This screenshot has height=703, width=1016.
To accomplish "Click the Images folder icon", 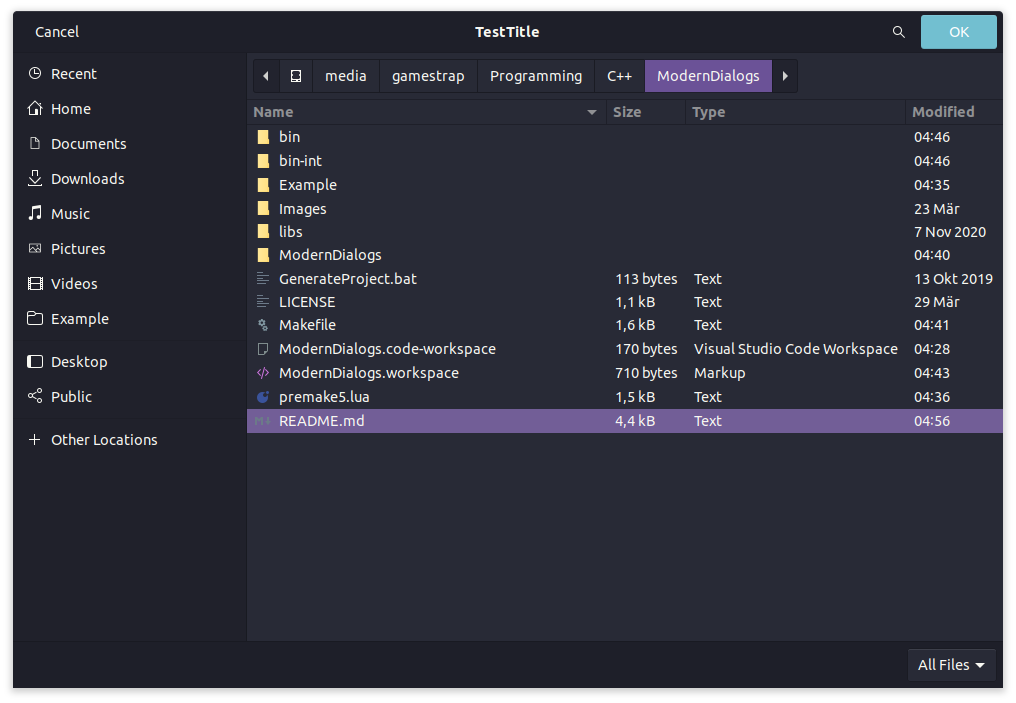I will [263, 208].
